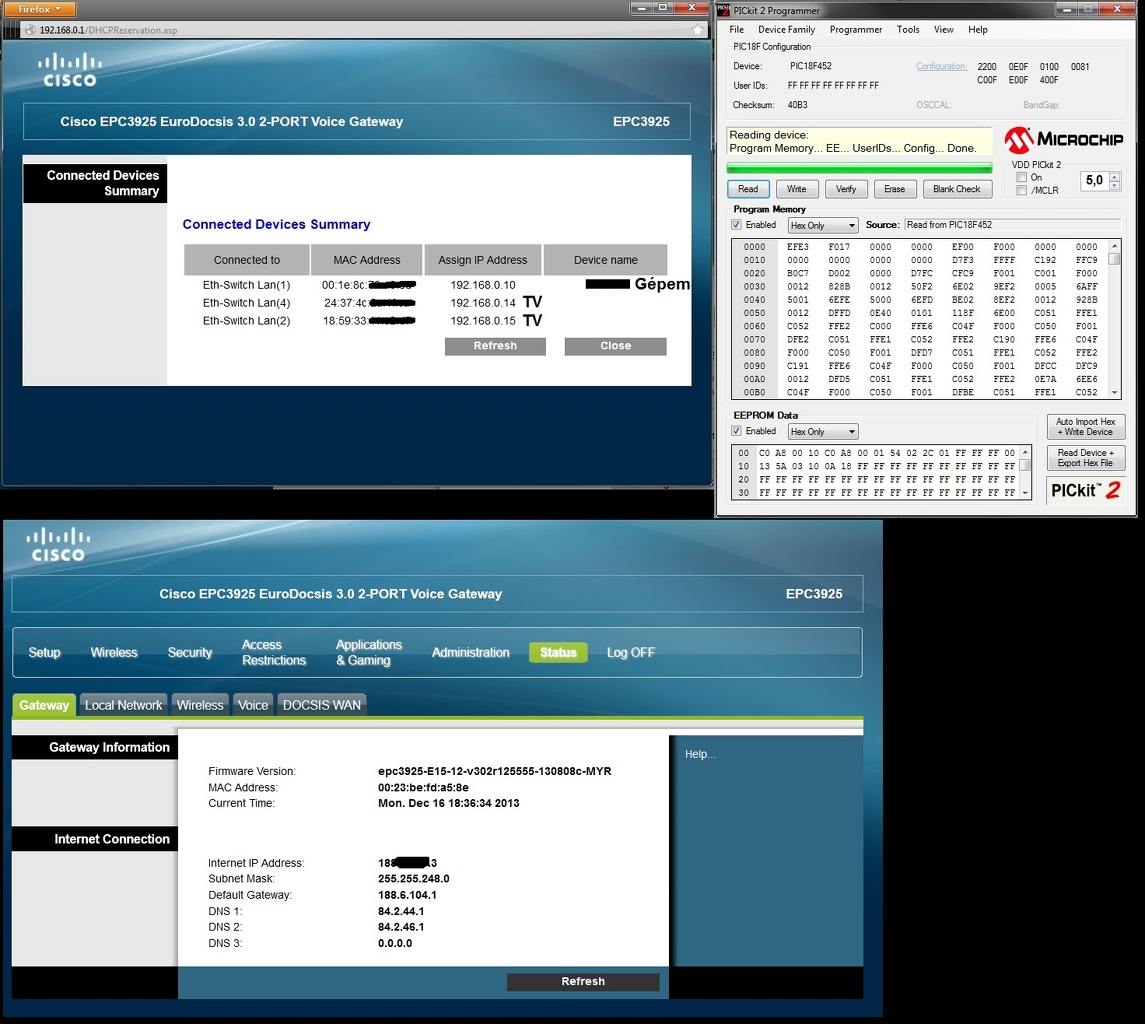Select the Gateway sub-tab
This screenshot has height=1024, width=1145.
44,706
